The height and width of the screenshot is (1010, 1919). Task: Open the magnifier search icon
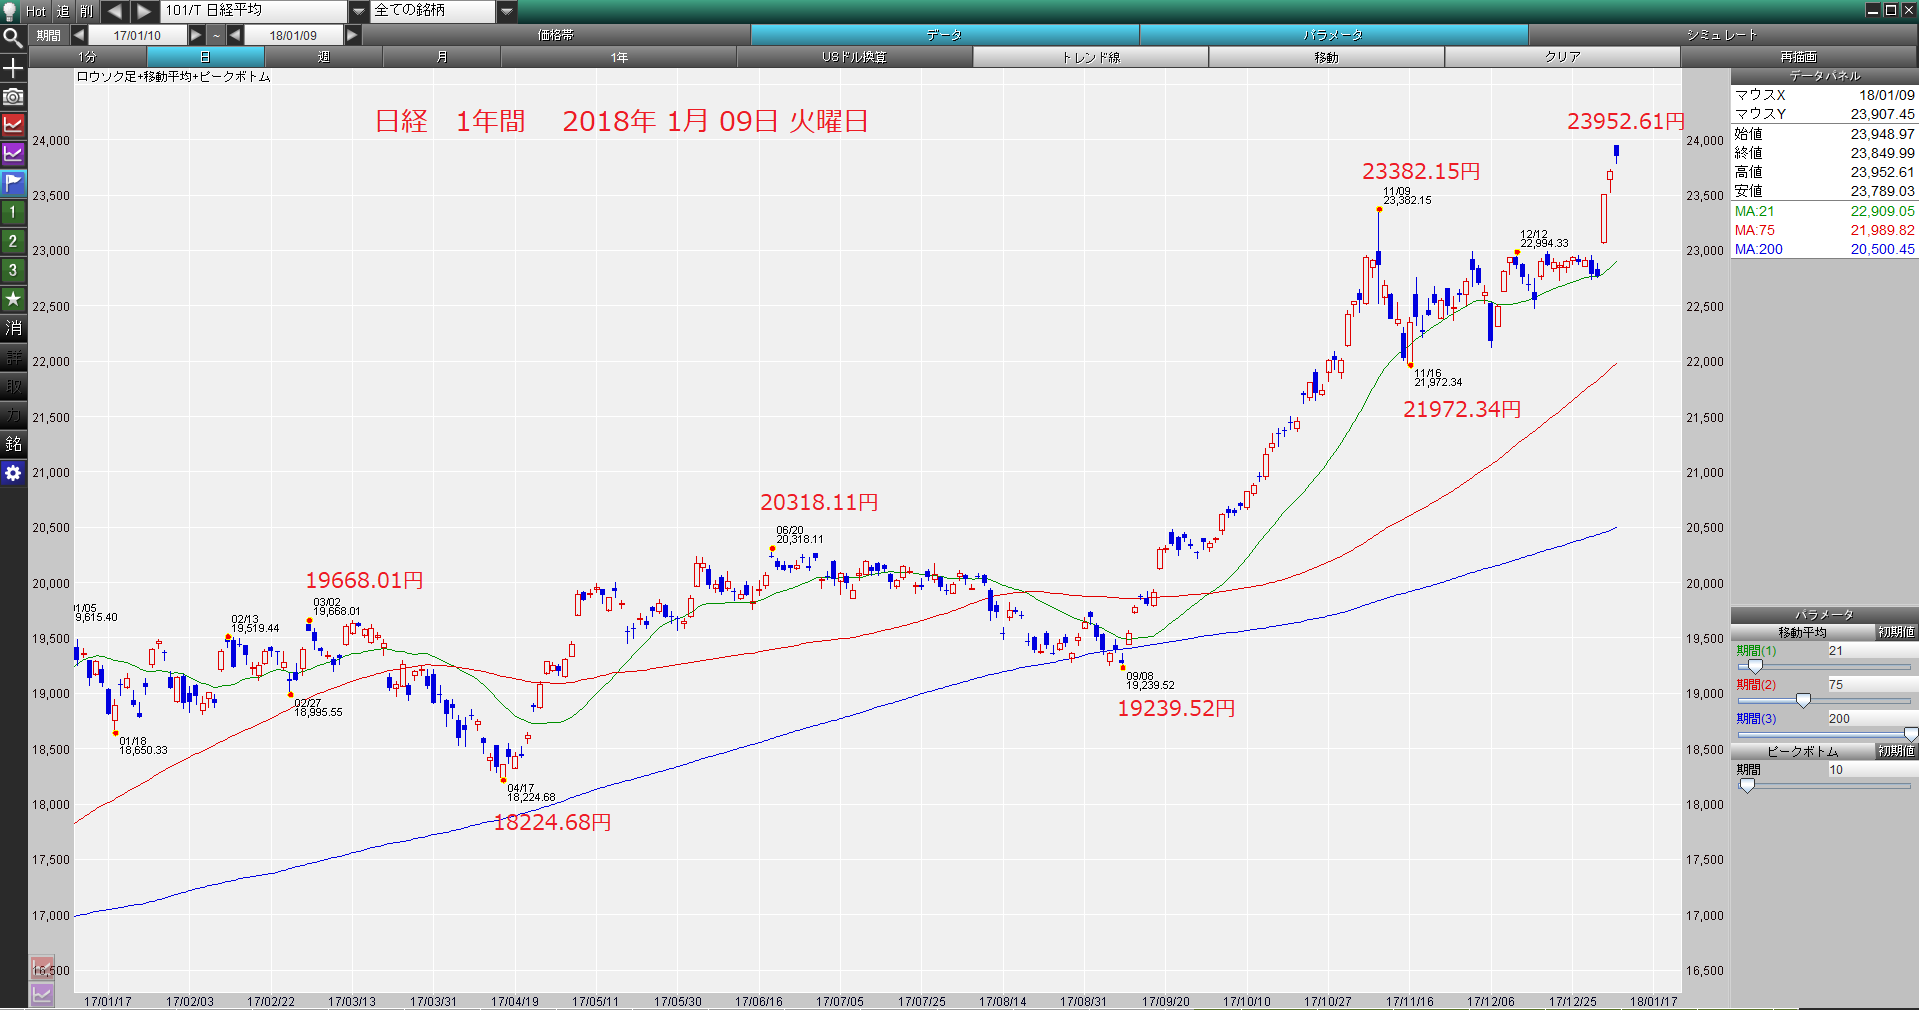13,38
